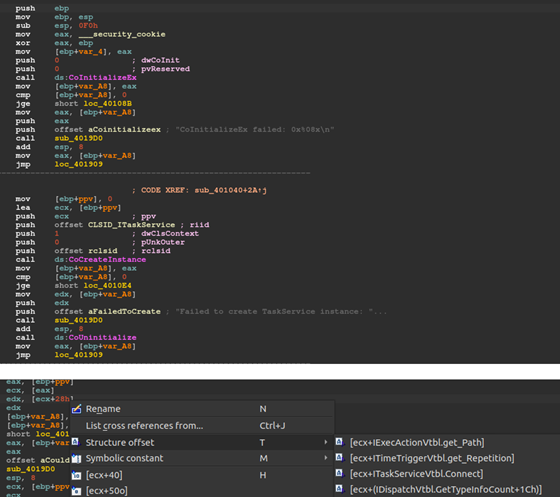Click the 'Failed to create TaskService' string comment
Viewport: 560px width, 498px height.
pos(281,312)
